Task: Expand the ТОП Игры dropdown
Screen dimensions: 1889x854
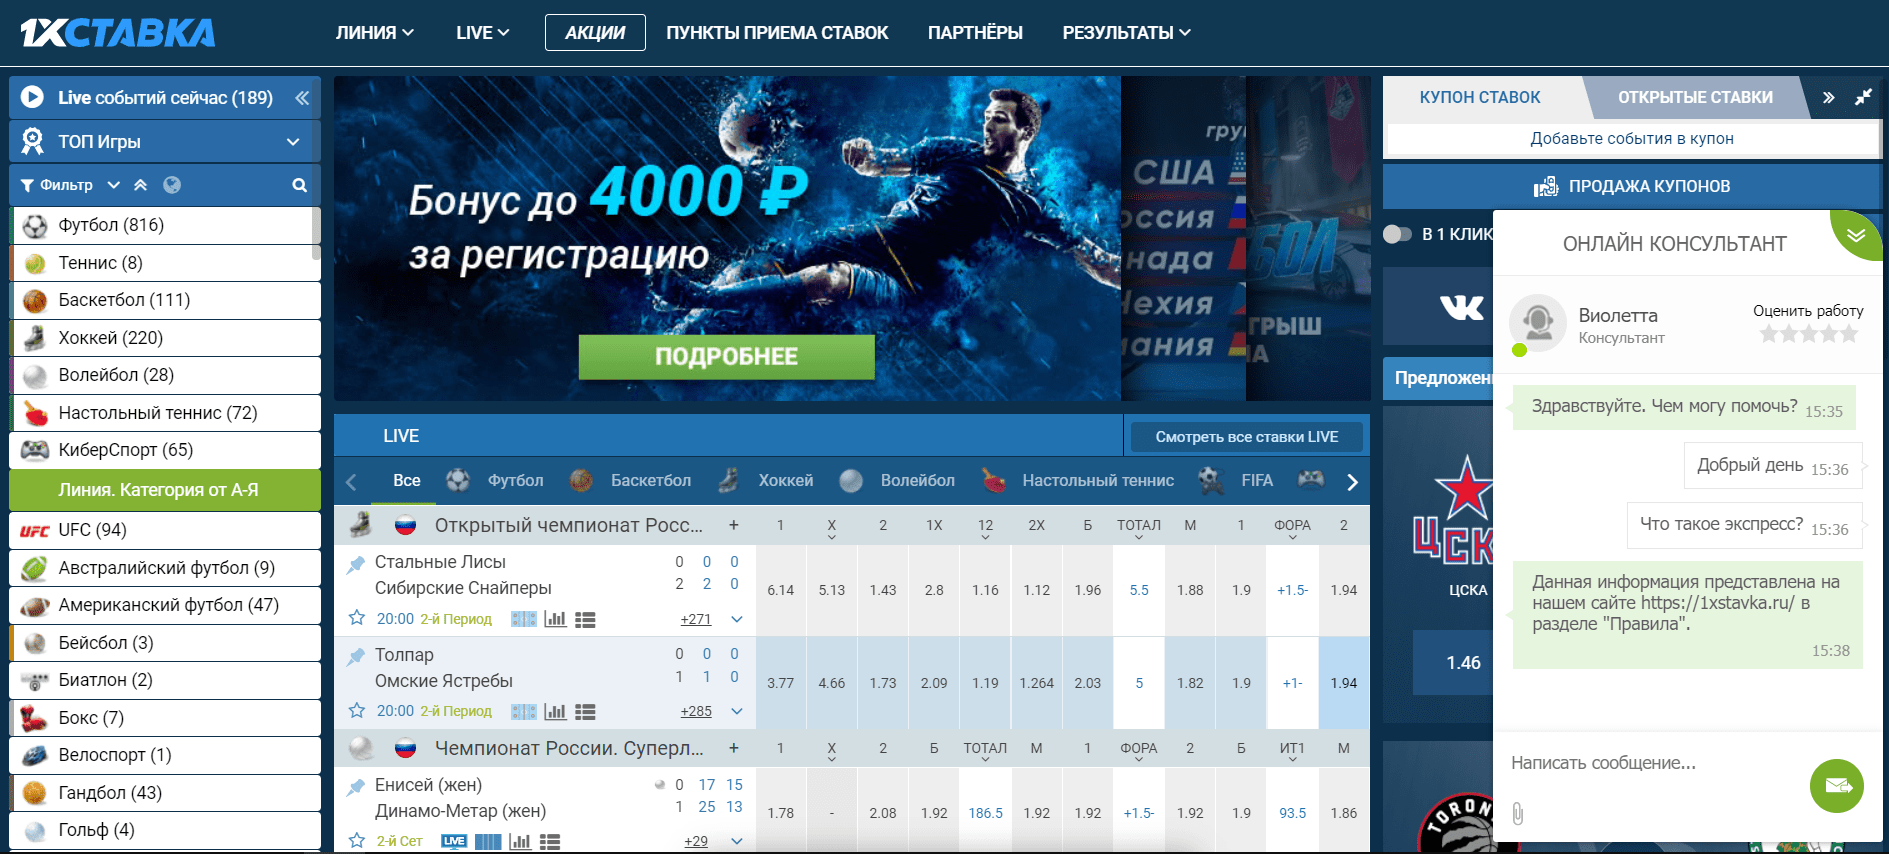Action: [293, 142]
